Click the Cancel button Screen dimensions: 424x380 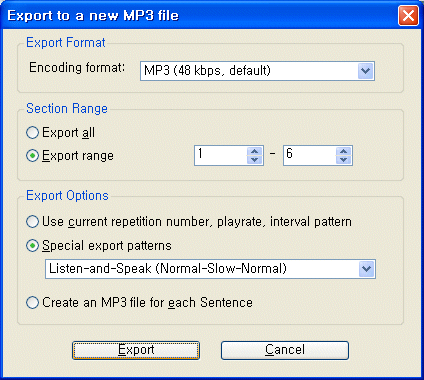pyautogui.click(x=285, y=350)
